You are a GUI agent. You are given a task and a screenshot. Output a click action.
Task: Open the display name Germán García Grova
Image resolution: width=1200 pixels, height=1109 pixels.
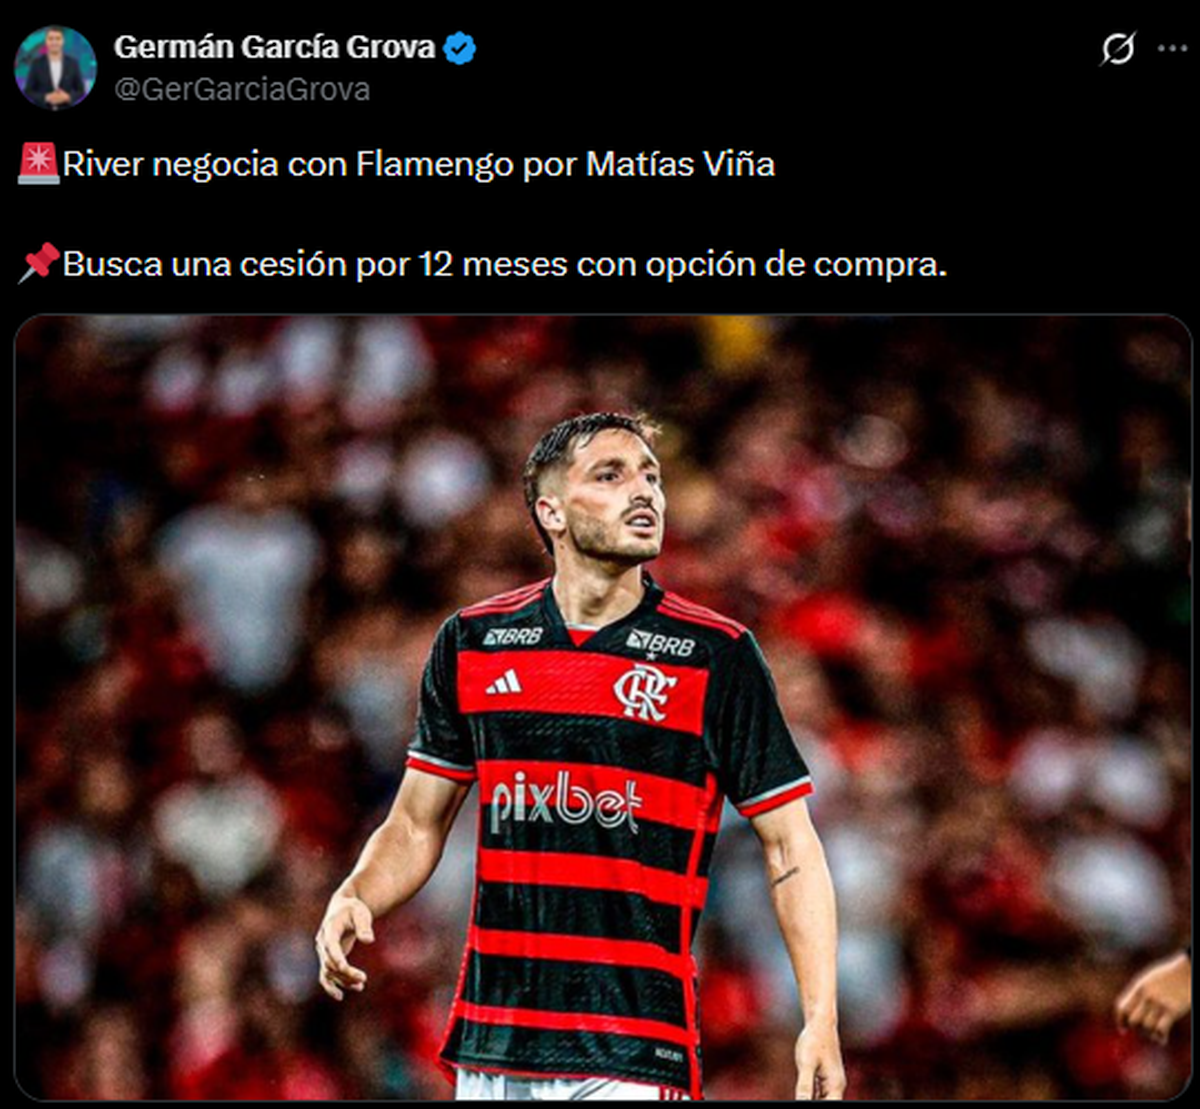(x=275, y=47)
